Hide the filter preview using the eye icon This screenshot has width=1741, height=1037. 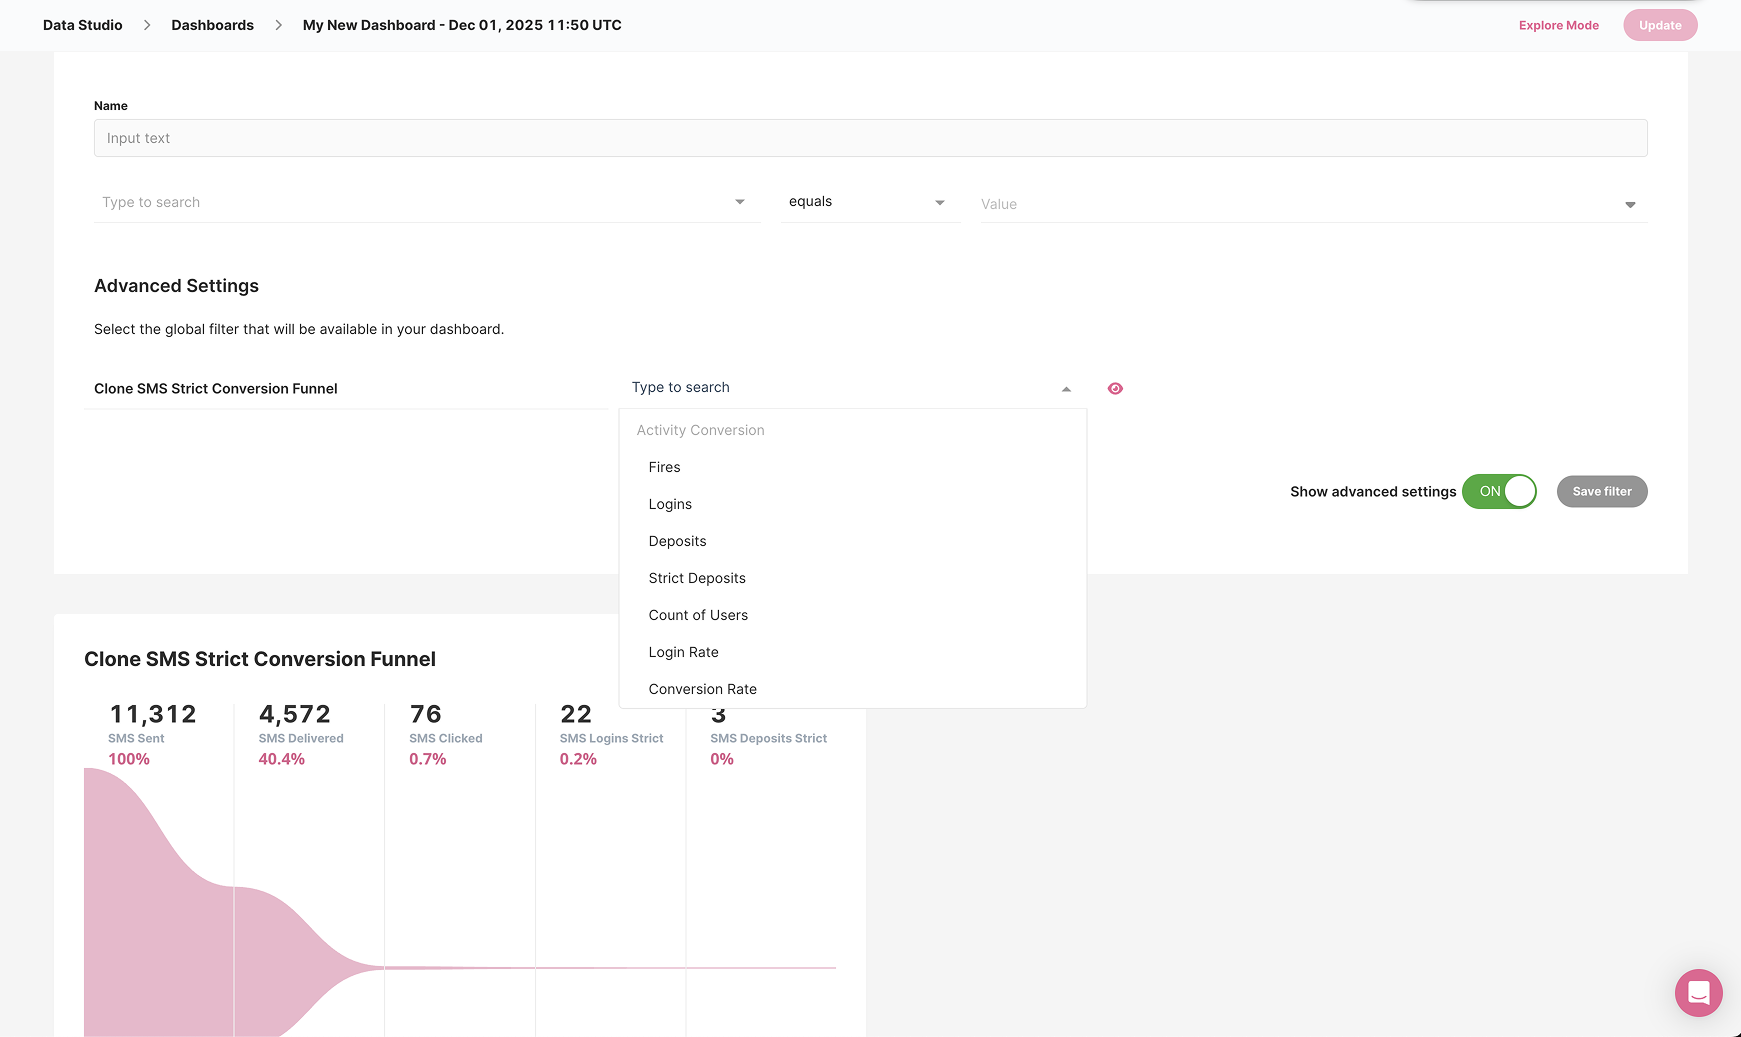[1115, 388]
